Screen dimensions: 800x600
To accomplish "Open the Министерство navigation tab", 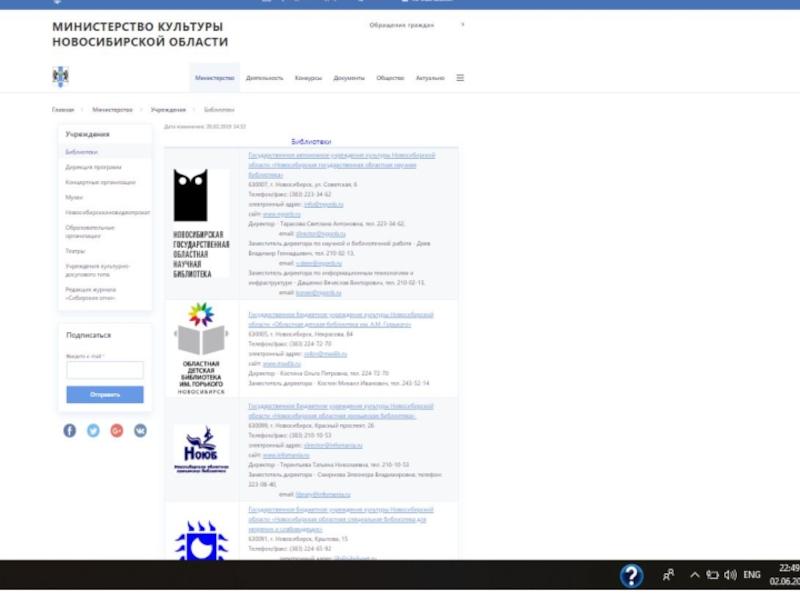I will [x=215, y=78].
